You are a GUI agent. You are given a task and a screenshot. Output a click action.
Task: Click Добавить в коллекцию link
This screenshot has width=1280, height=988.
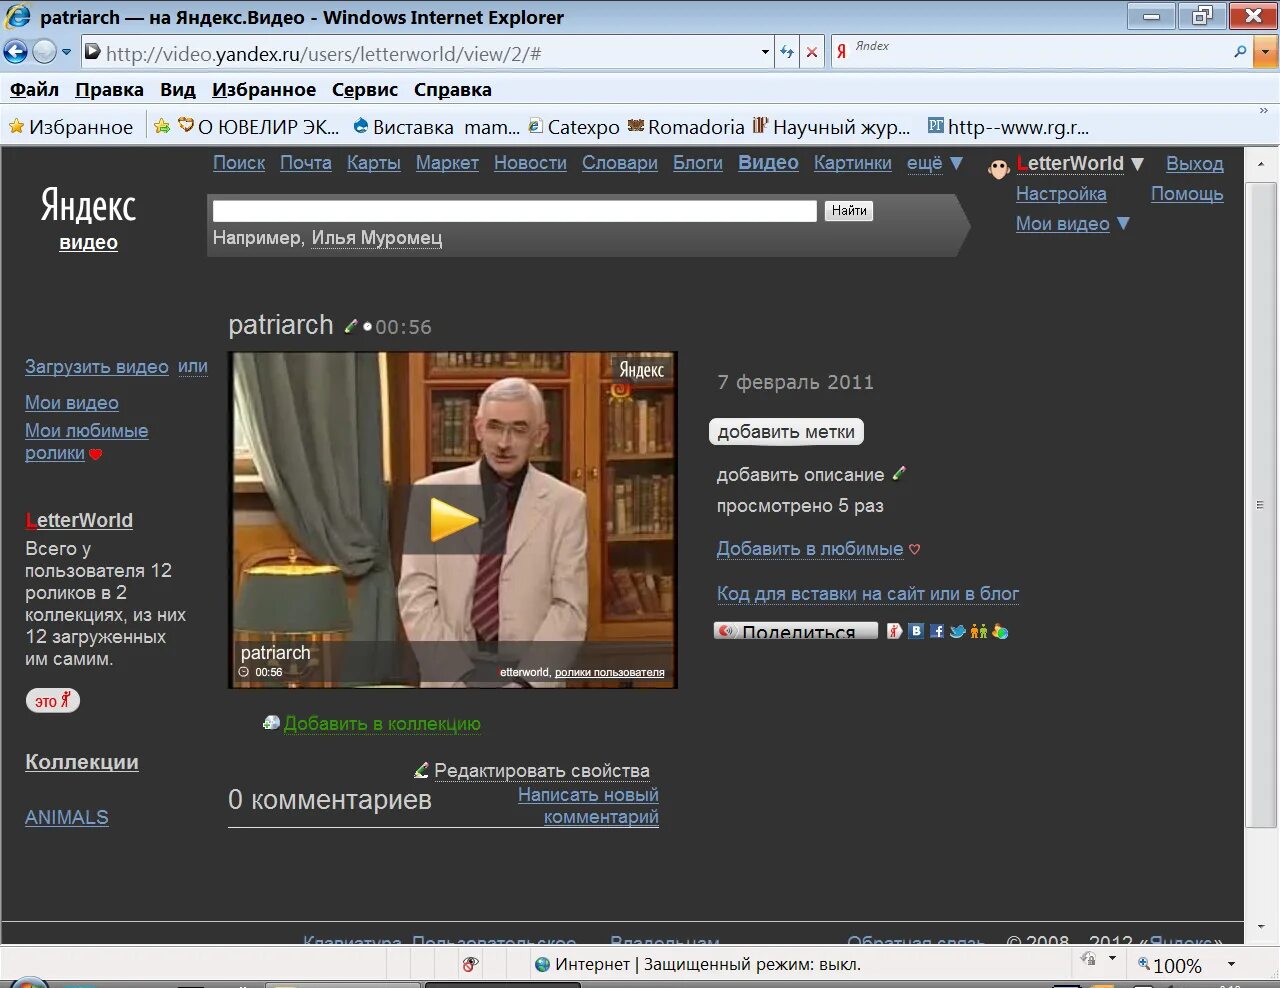pos(382,723)
